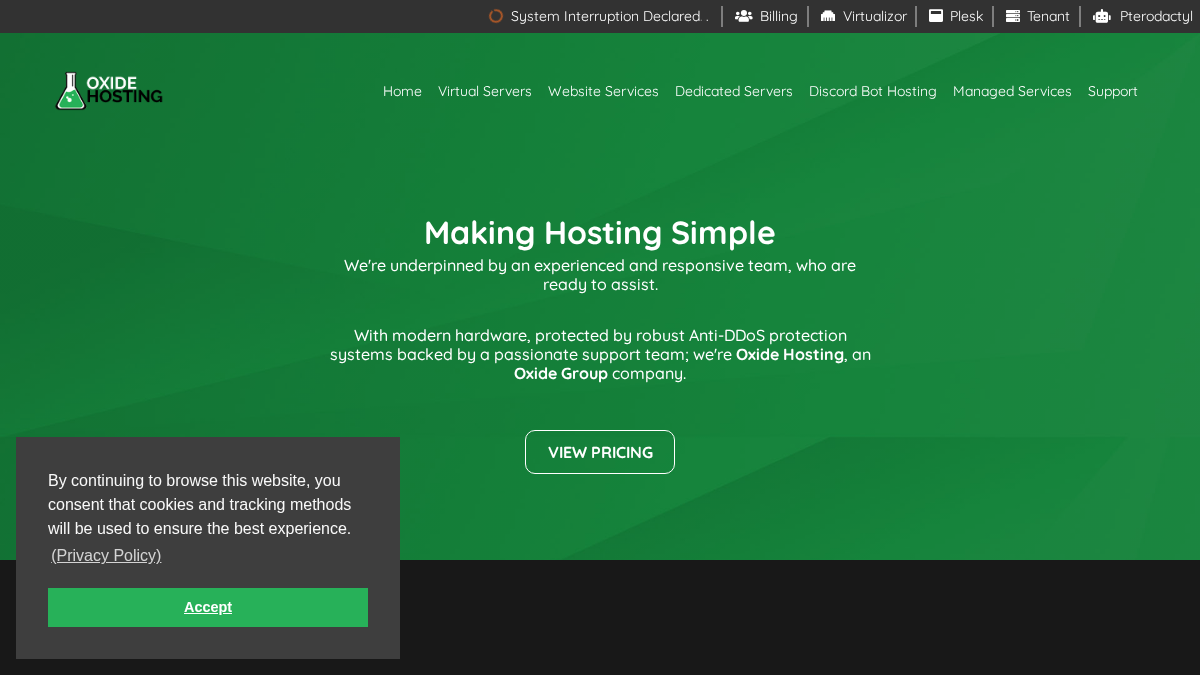Click the Billing people icon
1200x675 pixels.
[743, 16]
